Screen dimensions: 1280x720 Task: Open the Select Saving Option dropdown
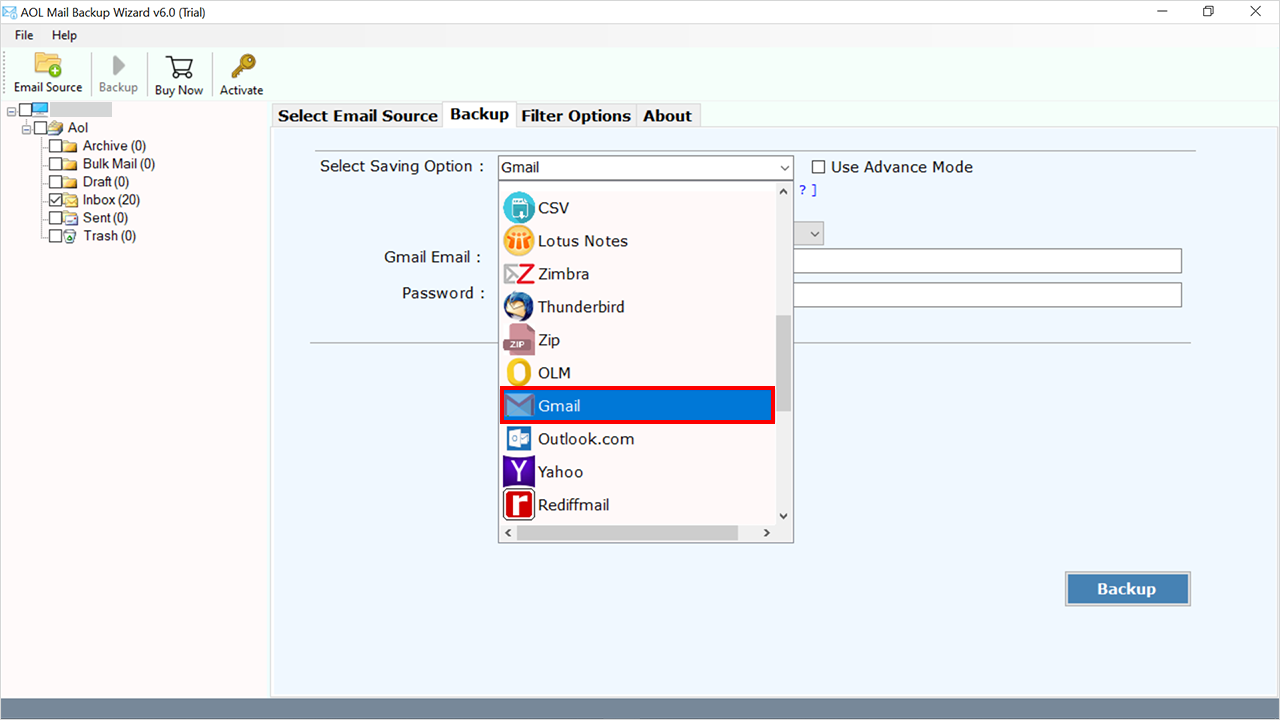pyautogui.click(x=645, y=168)
